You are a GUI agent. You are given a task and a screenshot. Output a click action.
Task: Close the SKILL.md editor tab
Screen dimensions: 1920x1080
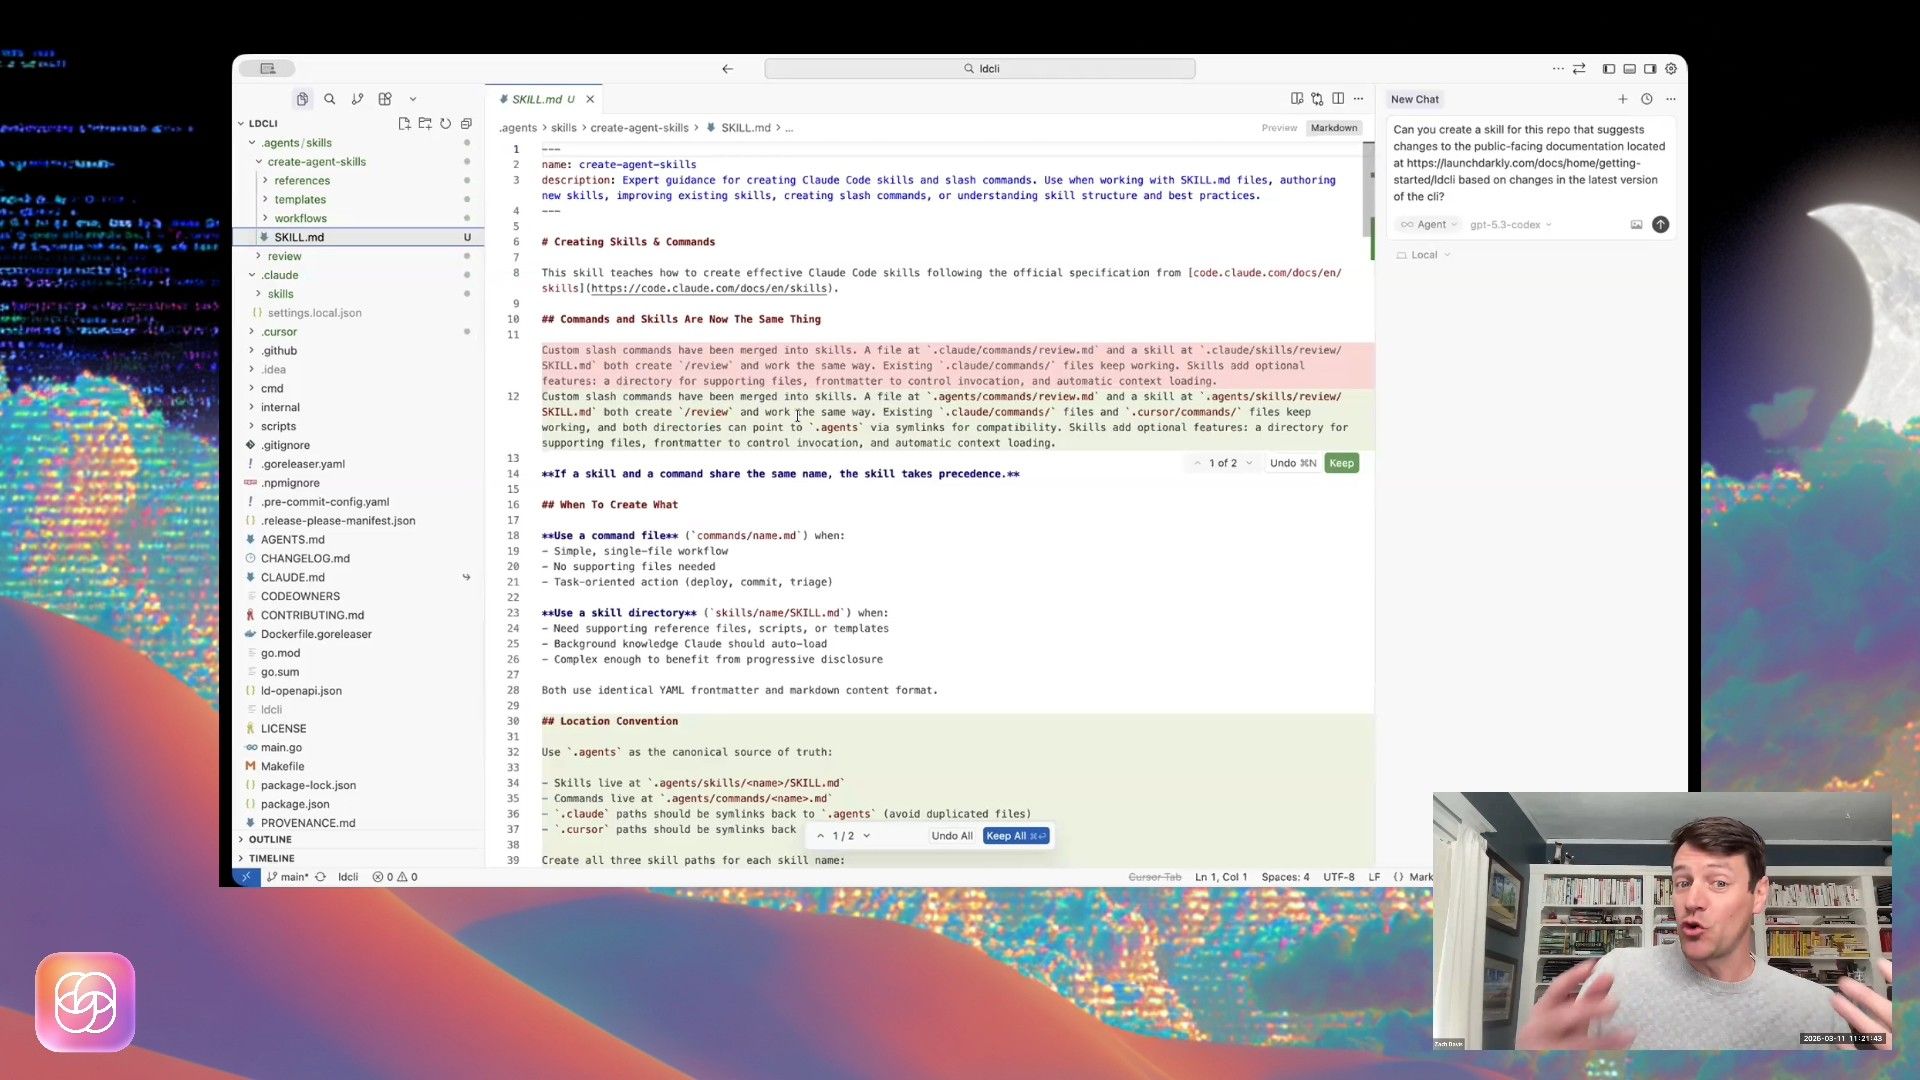pyautogui.click(x=590, y=99)
